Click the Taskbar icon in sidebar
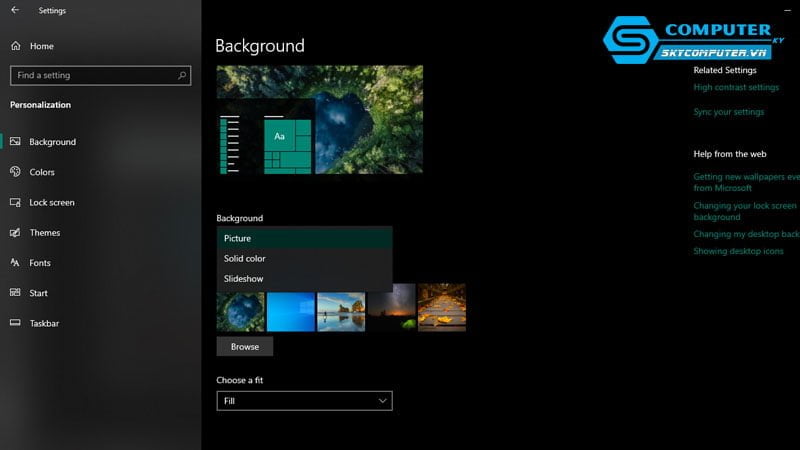 [x=15, y=323]
